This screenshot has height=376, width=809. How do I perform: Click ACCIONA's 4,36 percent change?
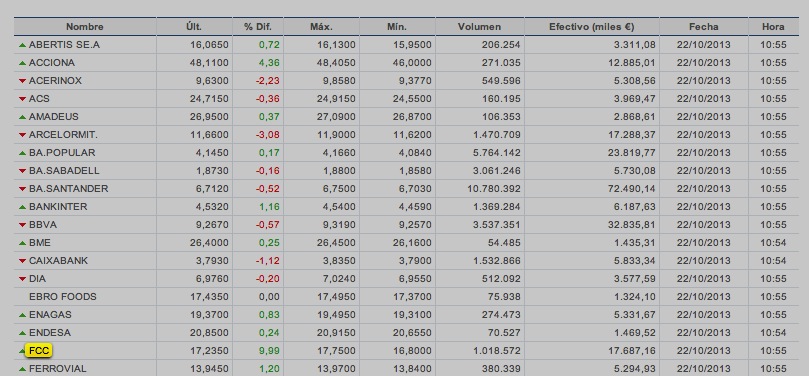tap(269, 63)
